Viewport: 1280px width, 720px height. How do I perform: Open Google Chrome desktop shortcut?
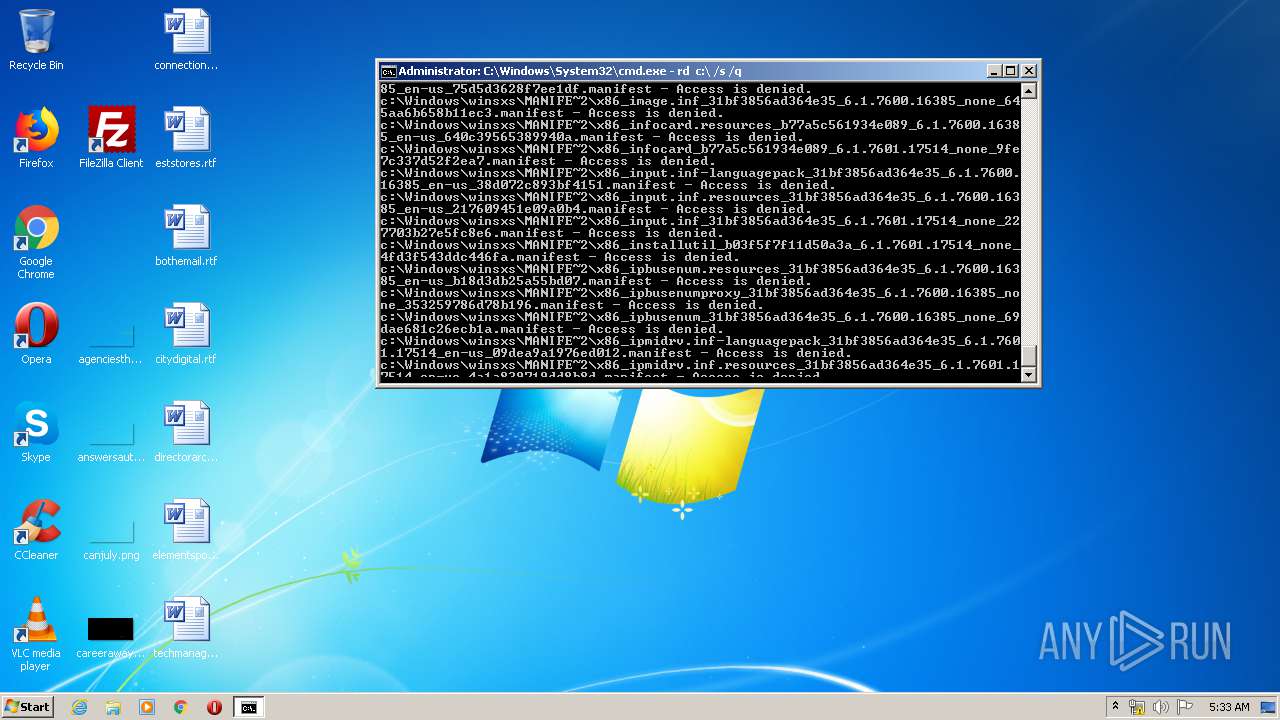[36, 242]
